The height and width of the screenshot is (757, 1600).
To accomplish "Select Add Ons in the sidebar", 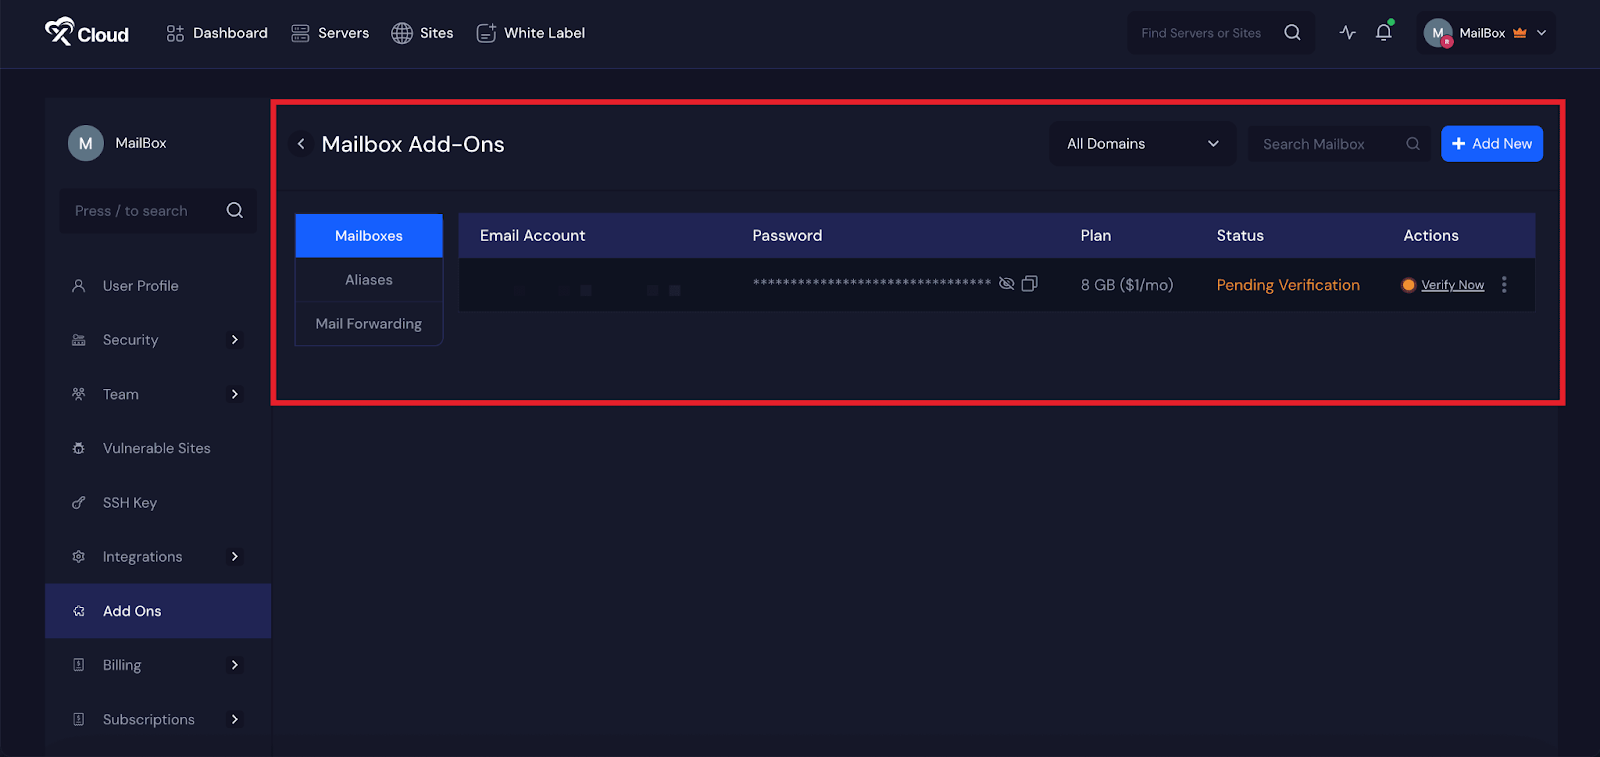I will point(158,611).
